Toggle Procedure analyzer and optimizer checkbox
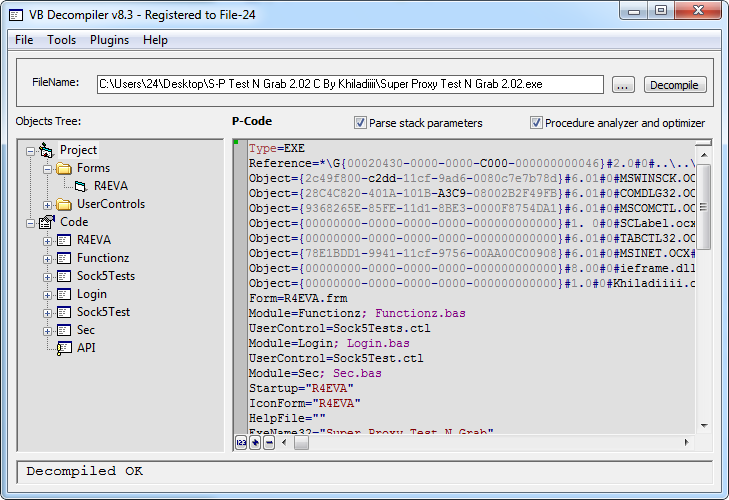729x500 pixels. tap(536, 123)
